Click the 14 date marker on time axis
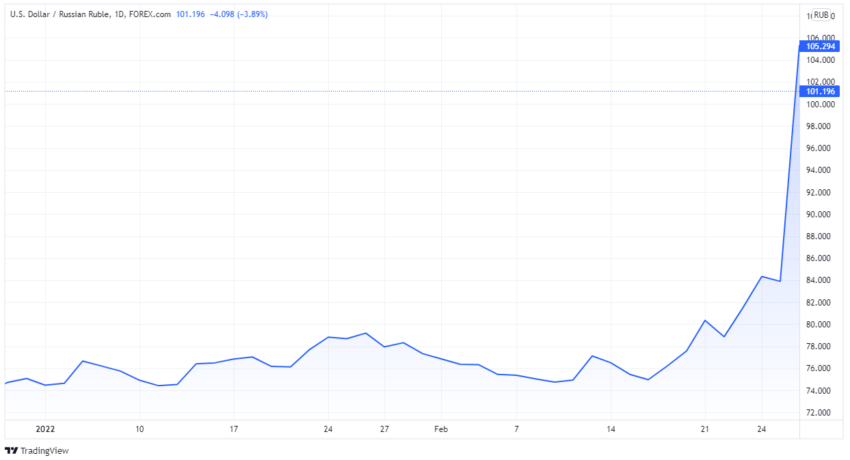This screenshot has height=460, width=850. pyautogui.click(x=611, y=429)
